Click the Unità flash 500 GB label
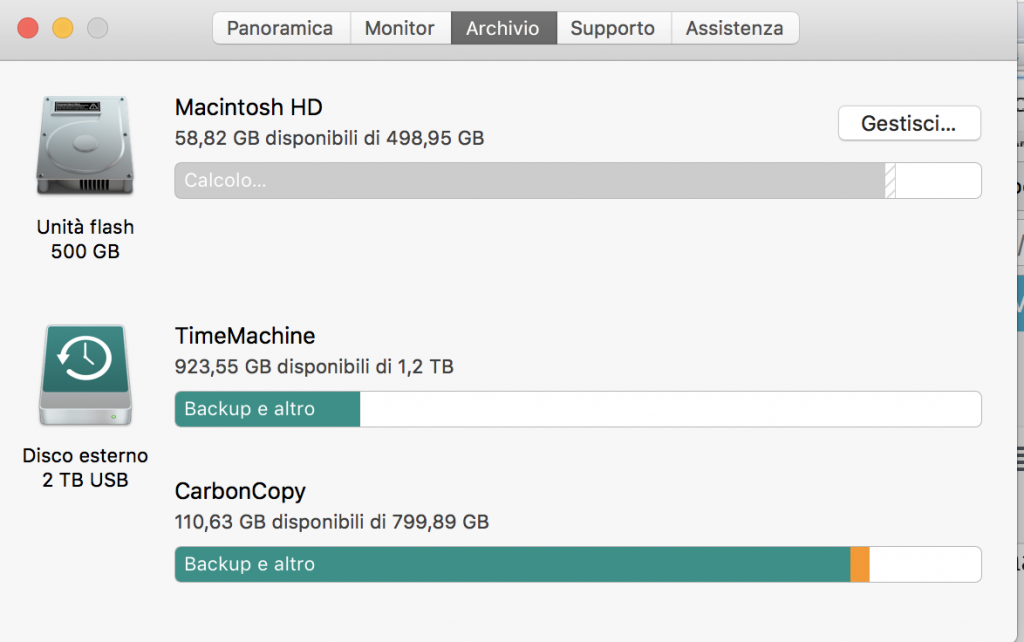Image resolution: width=1024 pixels, height=642 pixels. (x=86, y=239)
